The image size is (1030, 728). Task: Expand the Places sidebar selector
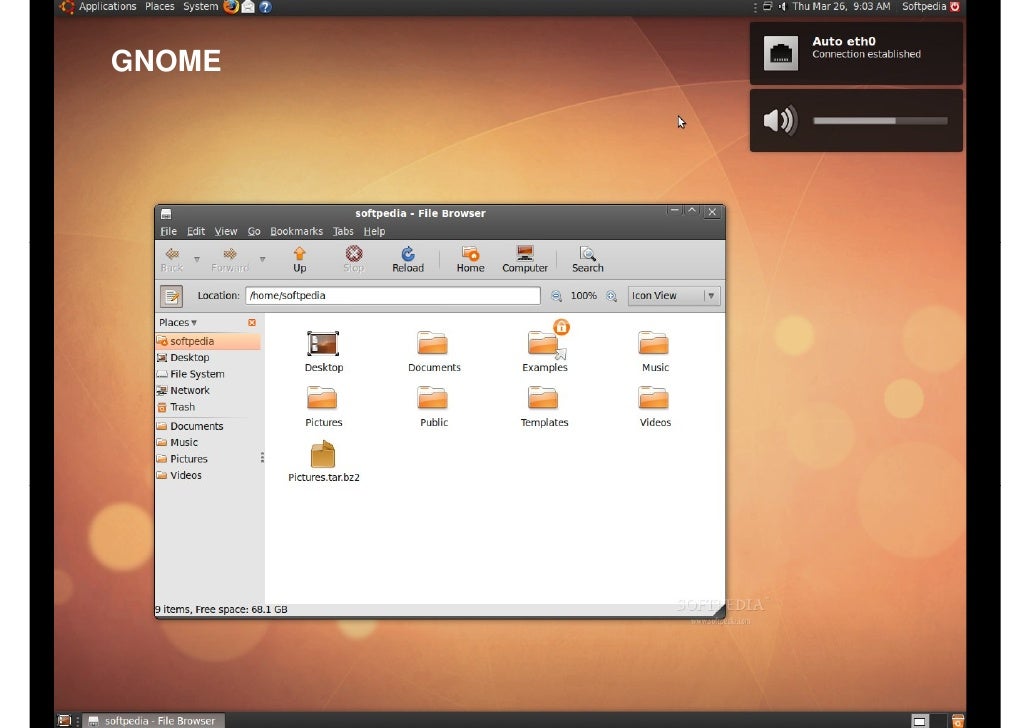coord(177,323)
